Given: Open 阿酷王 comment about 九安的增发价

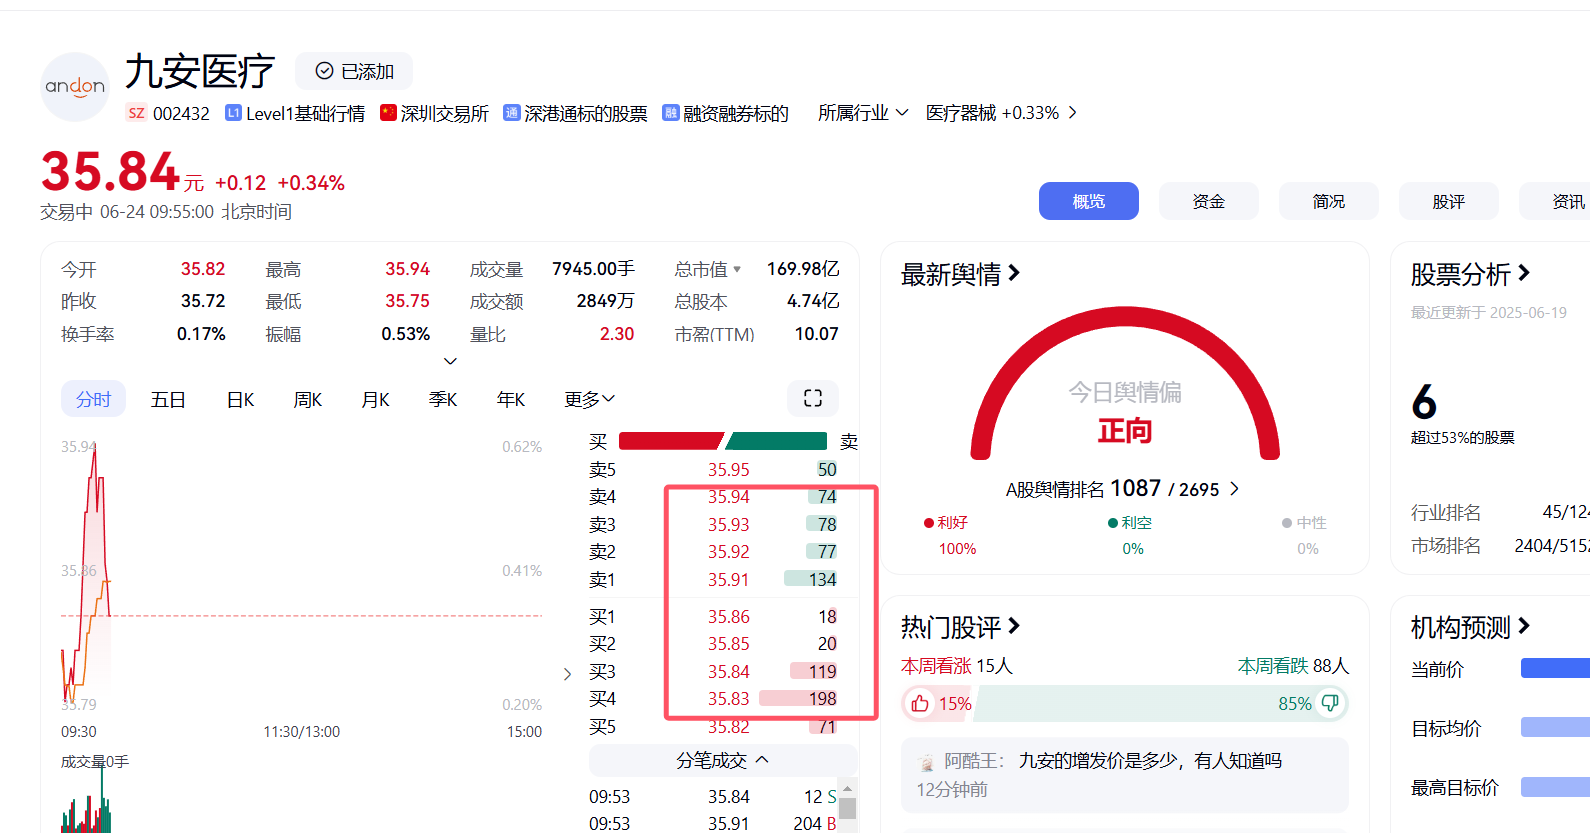Looking at the screenshot, I should coord(1125,775).
